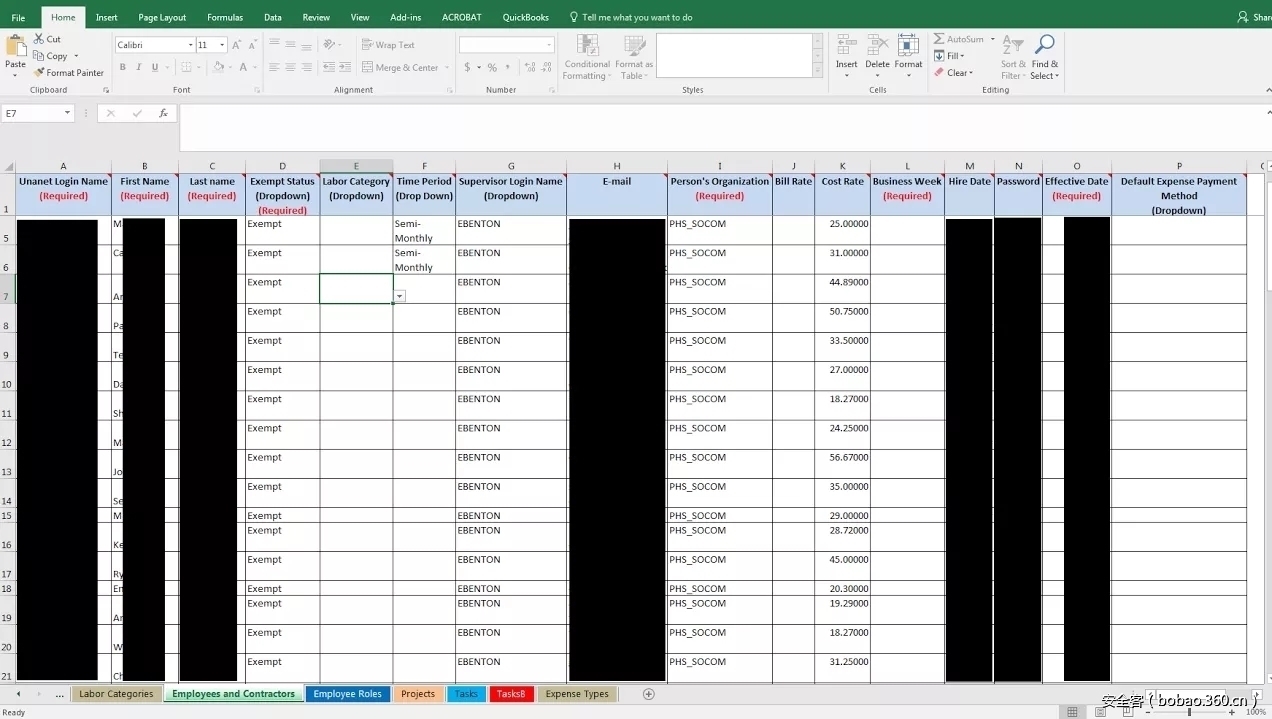The width and height of the screenshot is (1272, 719).
Task: Toggle Bold formatting
Action: click(x=122, y=68)
